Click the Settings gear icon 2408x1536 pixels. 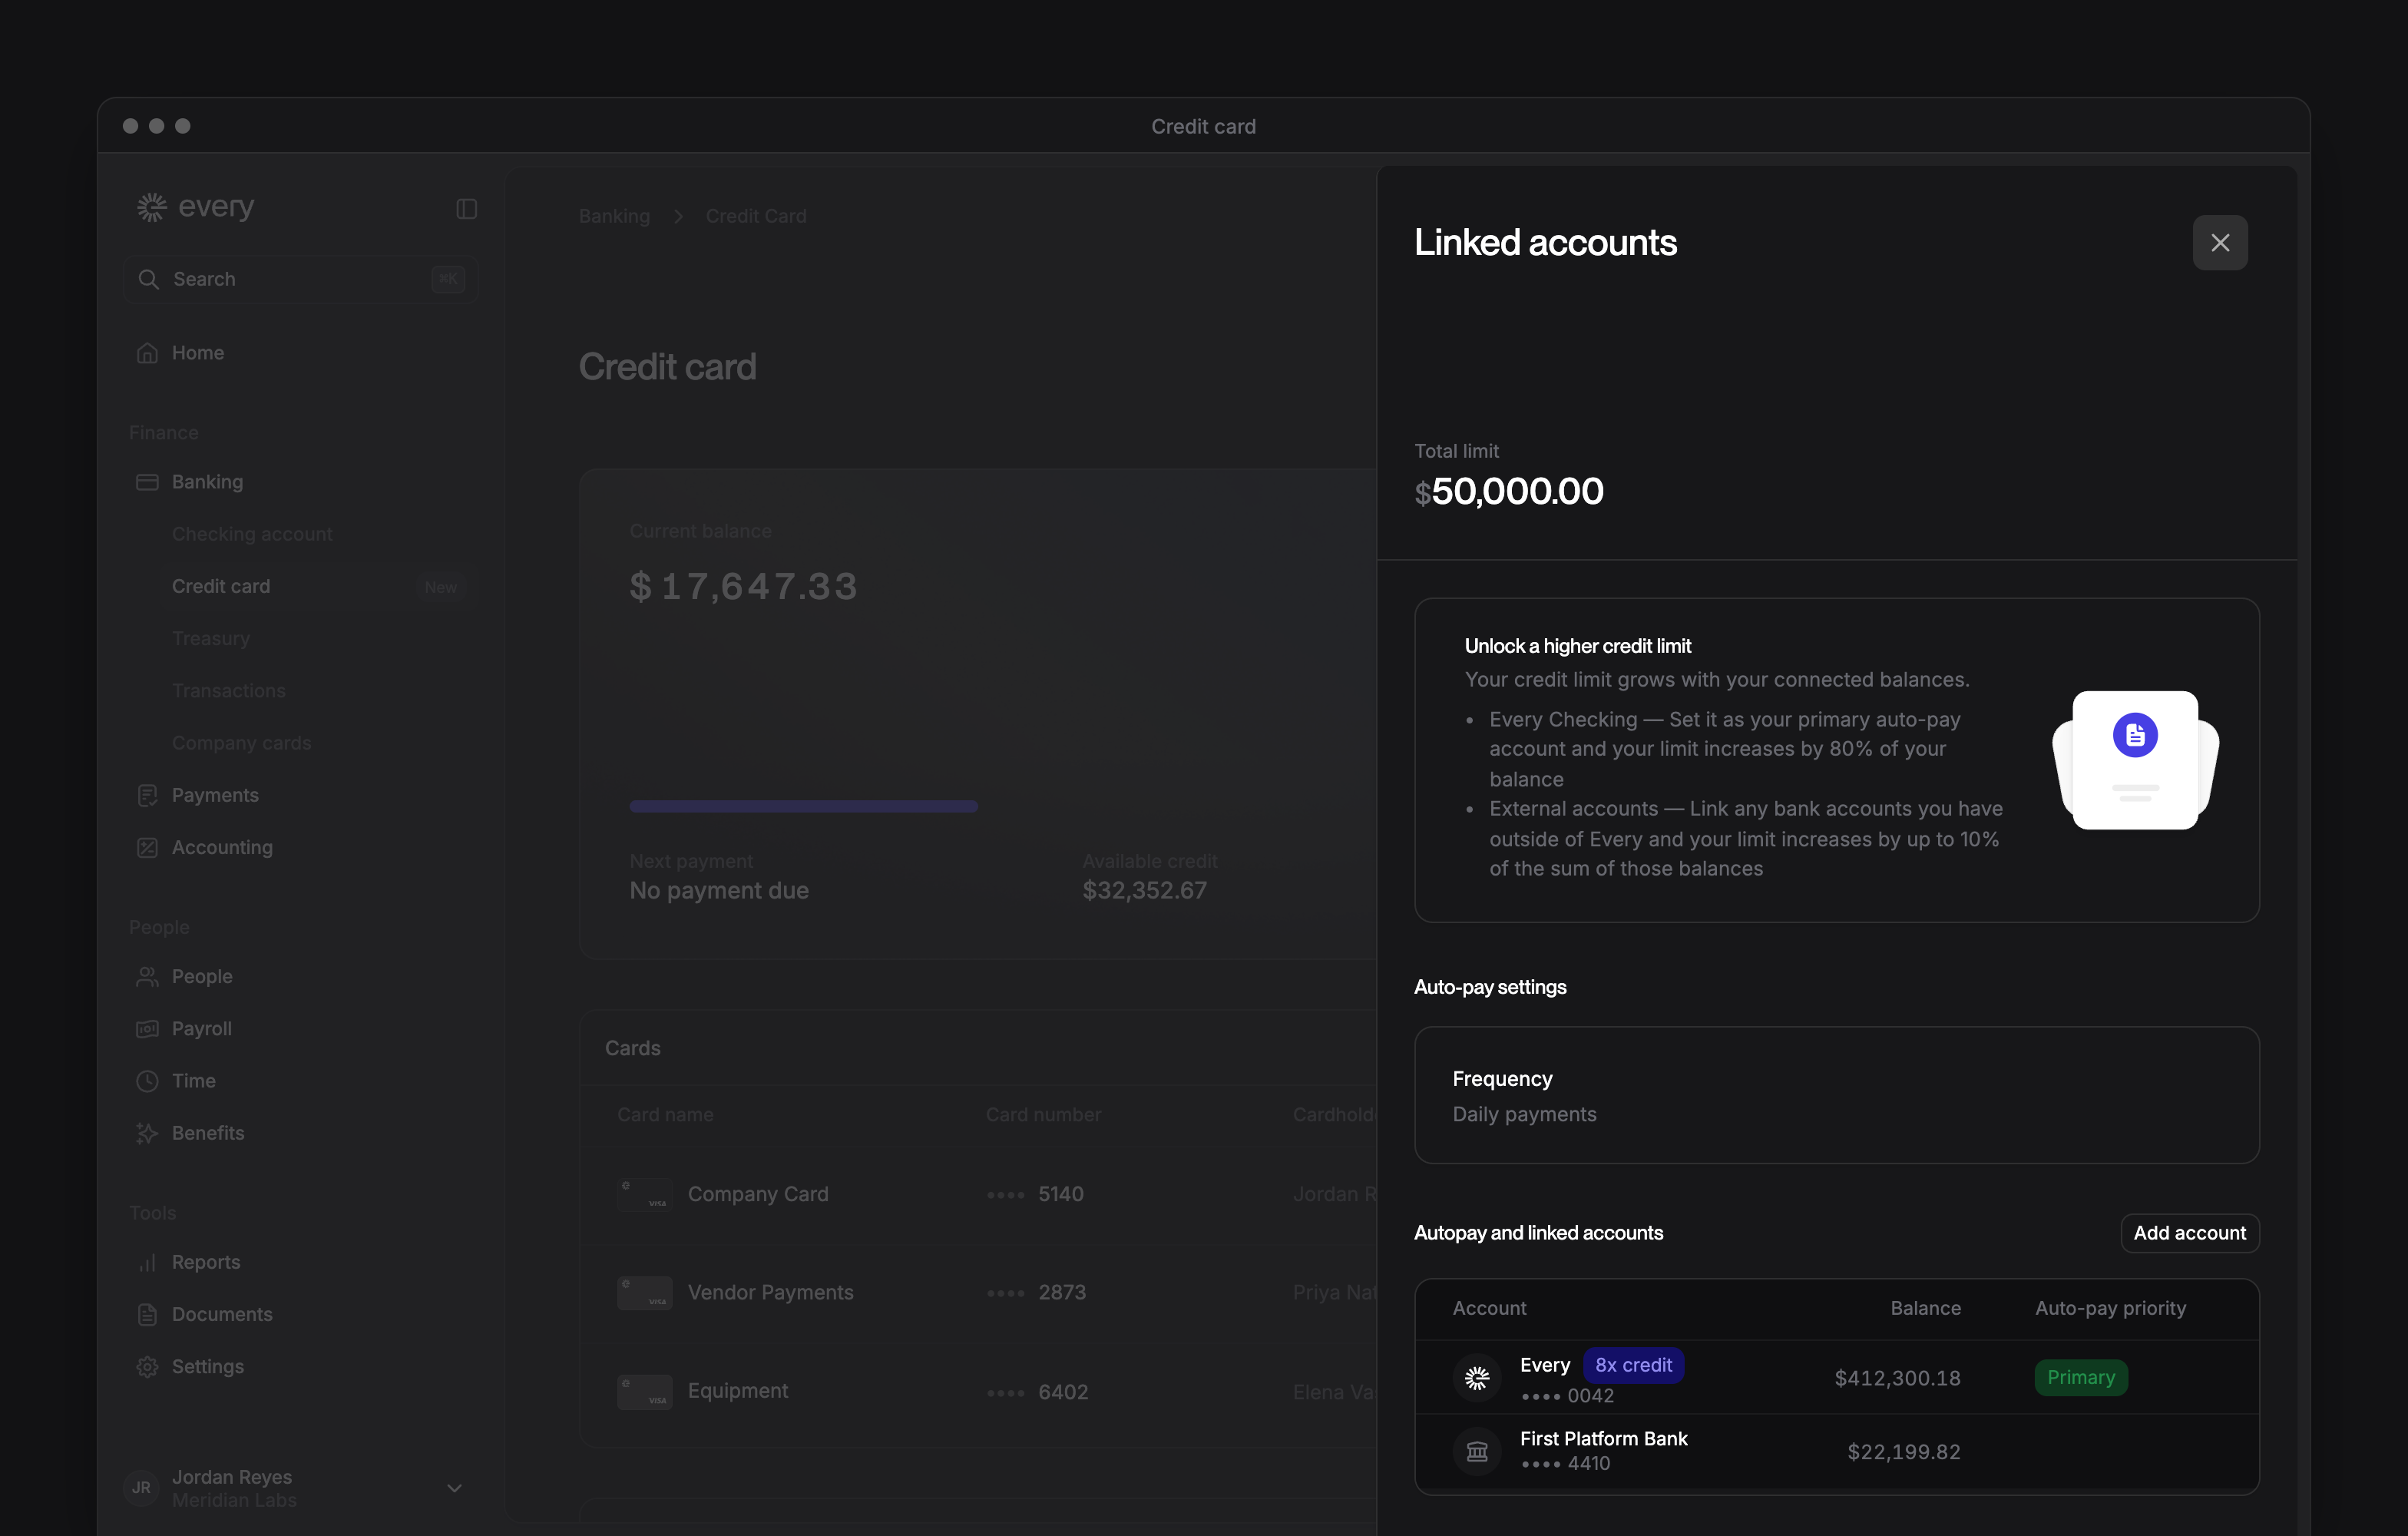point(147,1366)
